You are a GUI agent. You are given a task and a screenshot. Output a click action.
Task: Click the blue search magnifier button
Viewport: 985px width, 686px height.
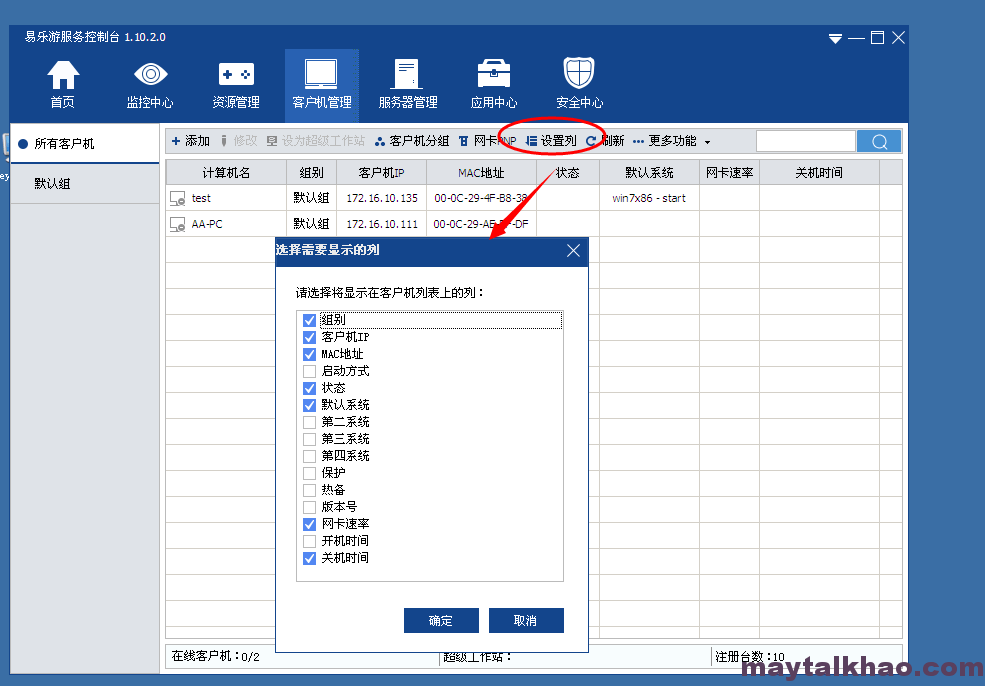click(879, 141)
